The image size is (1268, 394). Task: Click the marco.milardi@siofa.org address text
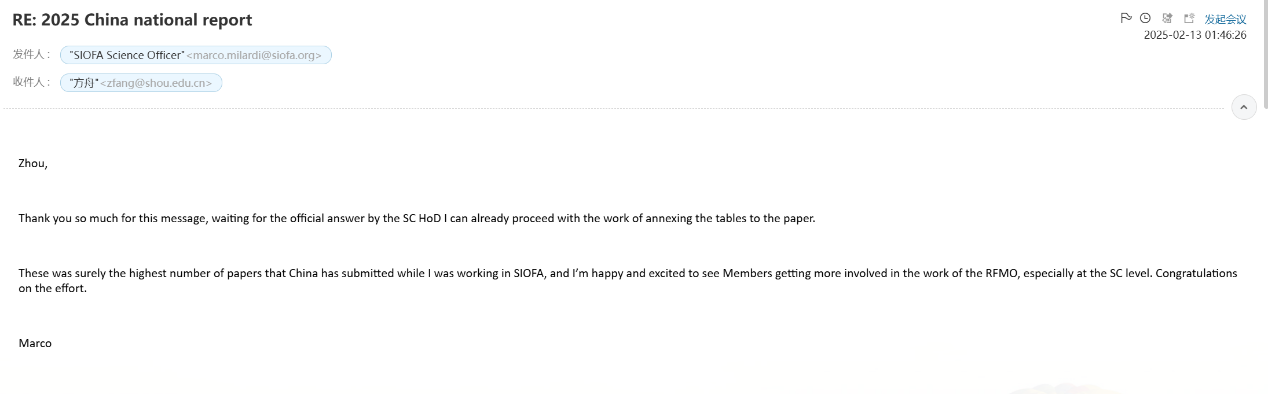pos(257,55)
